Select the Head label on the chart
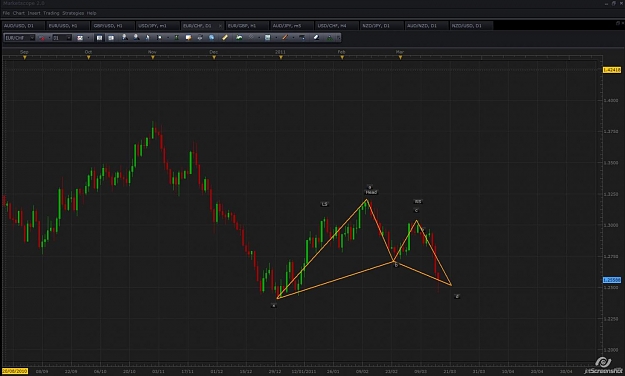This screenshot has height=376, width=625. pyautogui.click(x=371, y=192)
